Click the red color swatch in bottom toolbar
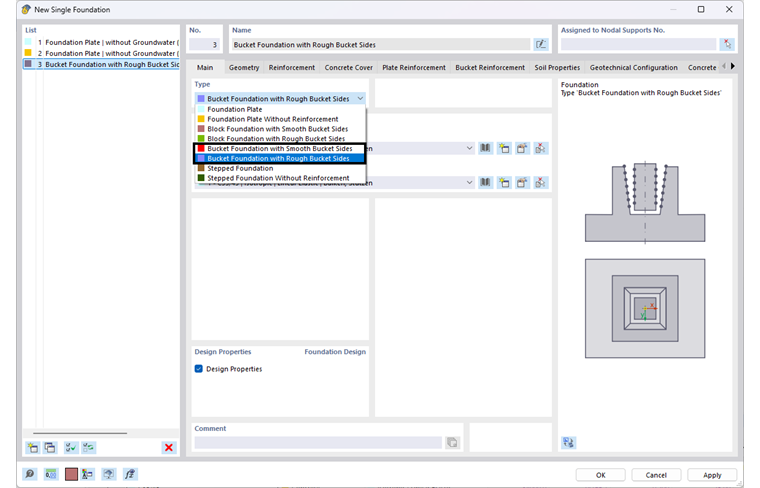 [71, 474]
